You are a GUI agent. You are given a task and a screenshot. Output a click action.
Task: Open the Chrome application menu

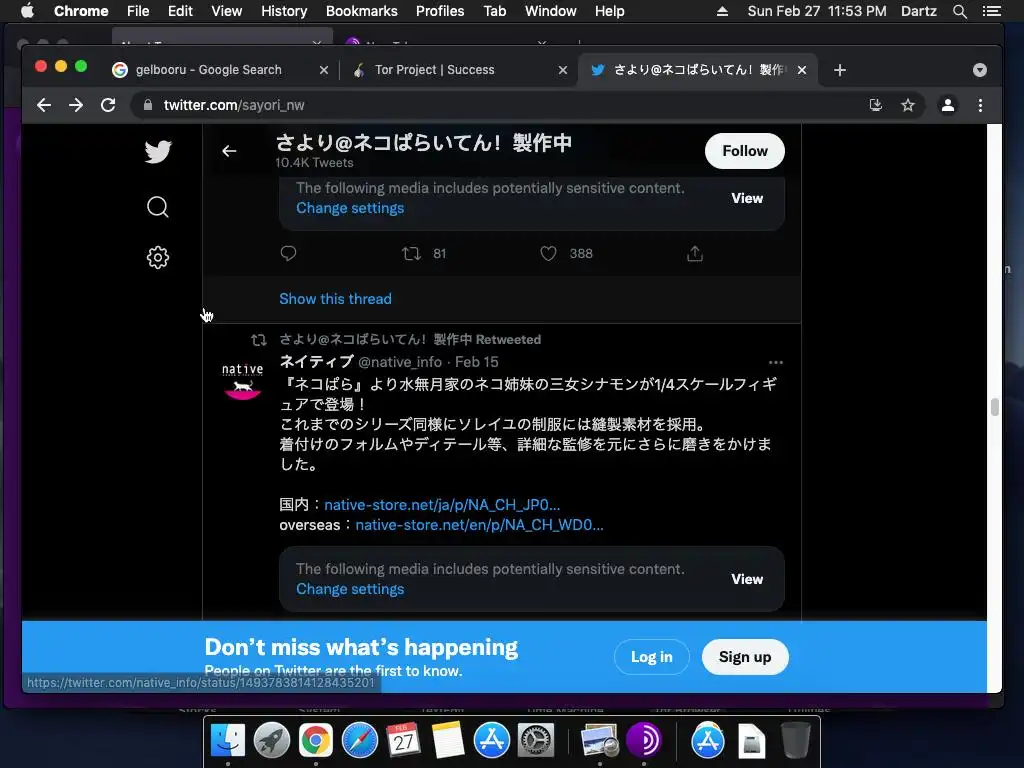81,11
